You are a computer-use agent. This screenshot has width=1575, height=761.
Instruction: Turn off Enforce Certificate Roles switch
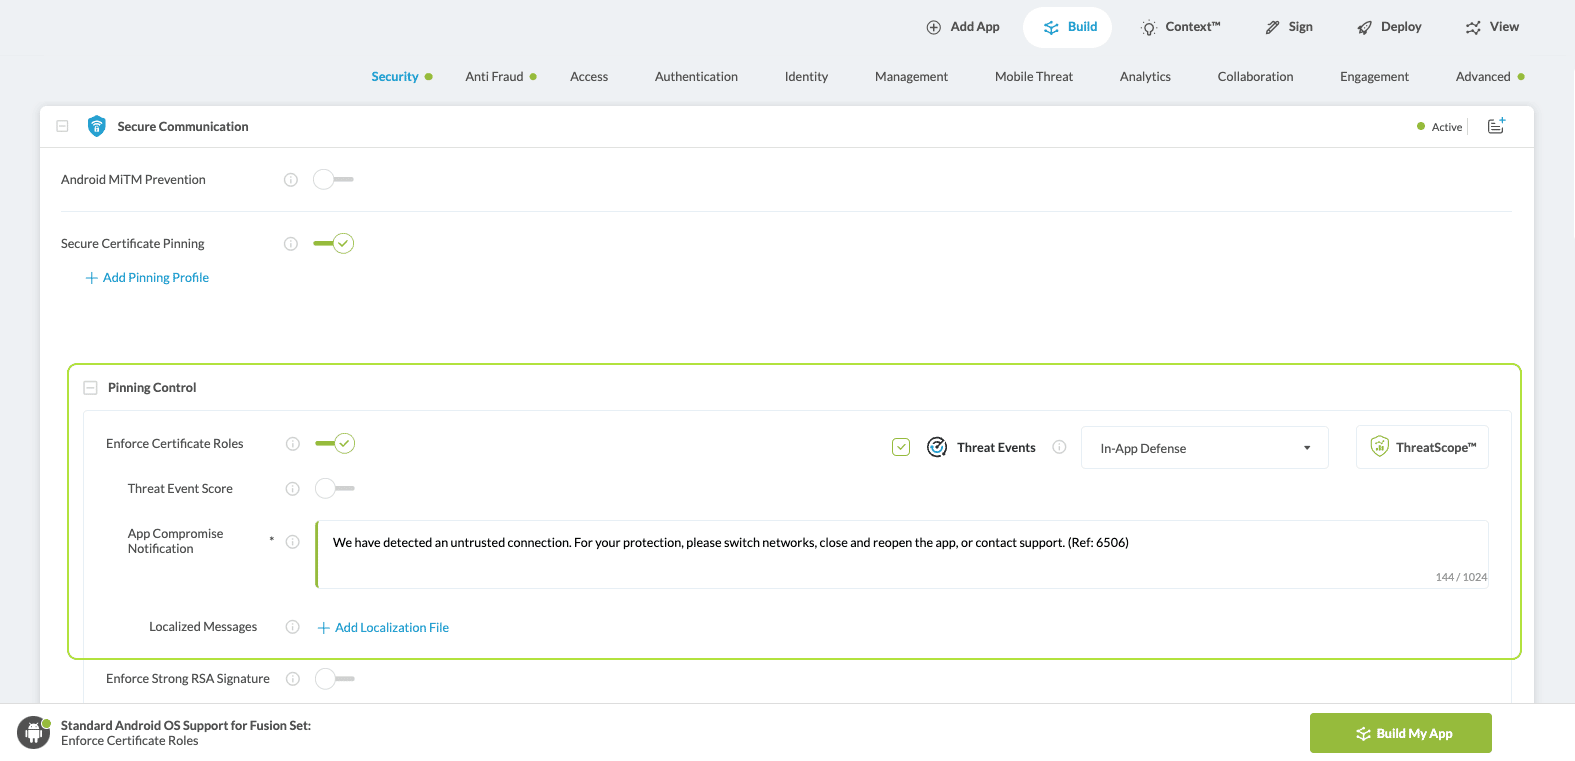335,443
